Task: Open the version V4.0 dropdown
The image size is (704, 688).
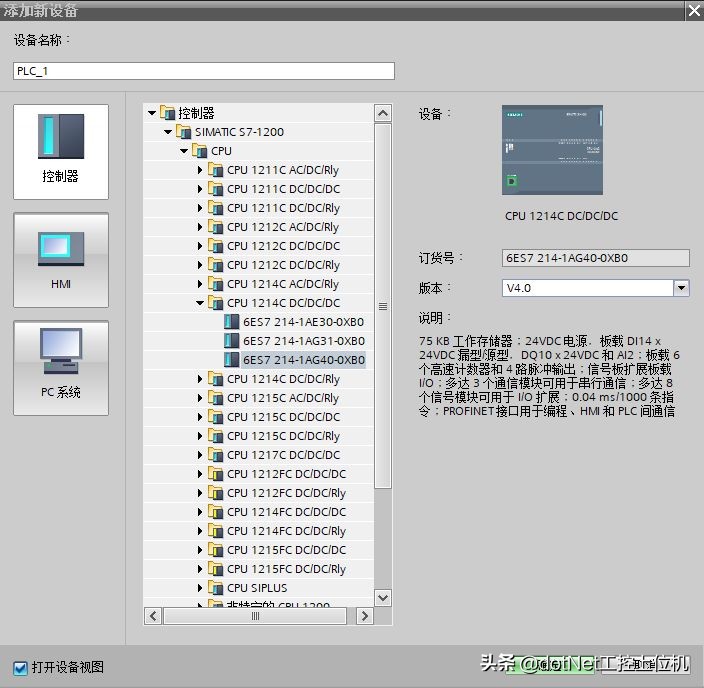Action: (681, 288)
